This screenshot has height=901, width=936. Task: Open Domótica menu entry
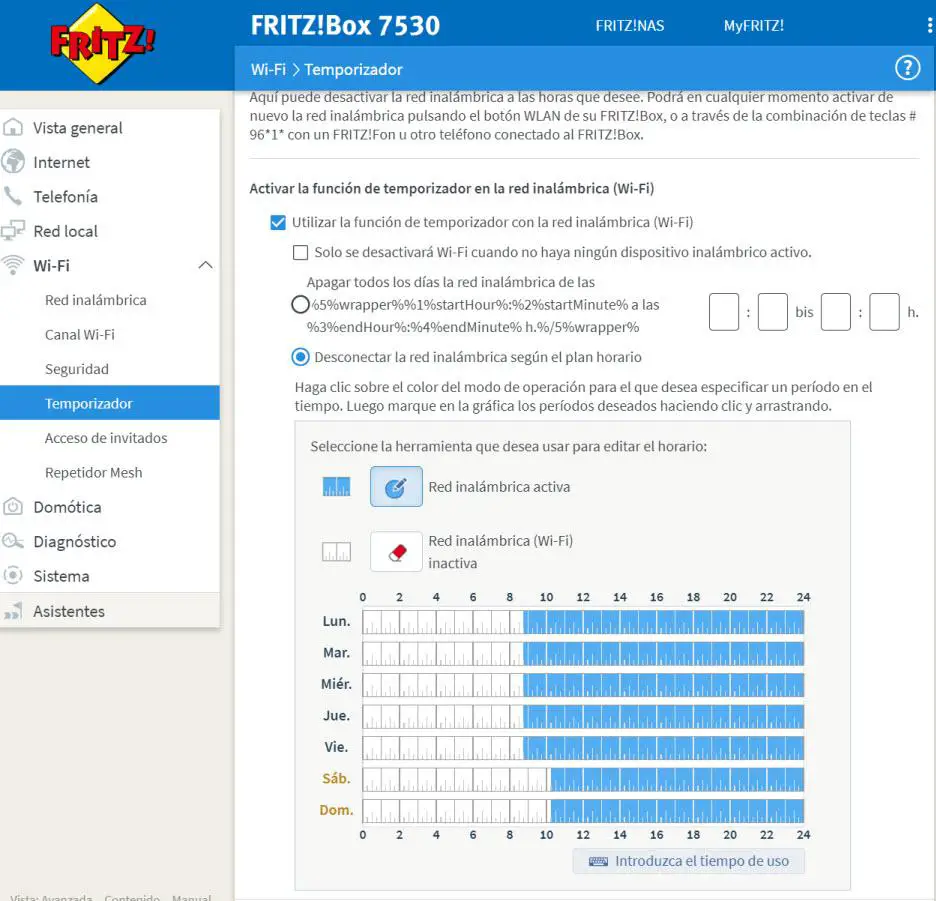tap(67, 507)
